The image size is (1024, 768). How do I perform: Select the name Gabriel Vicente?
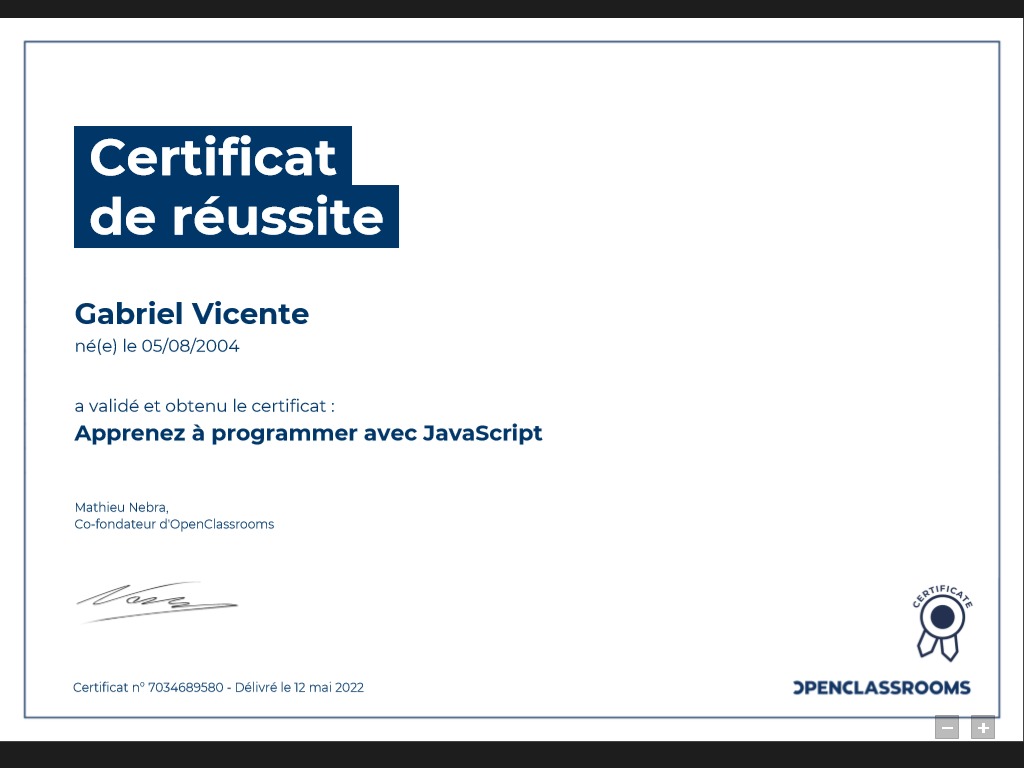point(192,314)
